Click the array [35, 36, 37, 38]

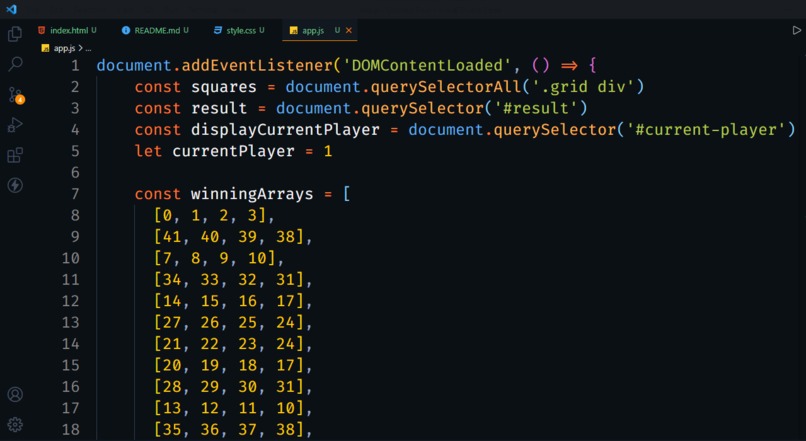(229, 430)
